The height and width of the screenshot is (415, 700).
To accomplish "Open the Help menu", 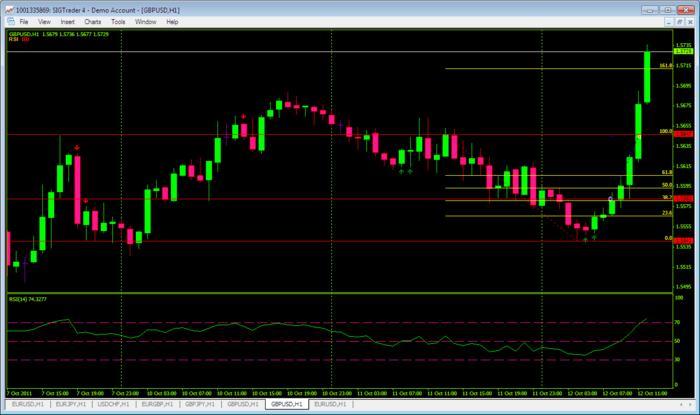I will coord(172,21).
